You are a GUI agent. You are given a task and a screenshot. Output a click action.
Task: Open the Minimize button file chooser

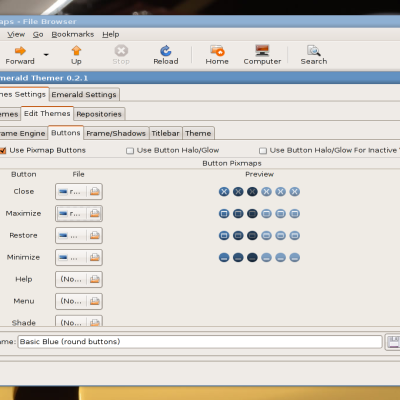tap(79, 257)
